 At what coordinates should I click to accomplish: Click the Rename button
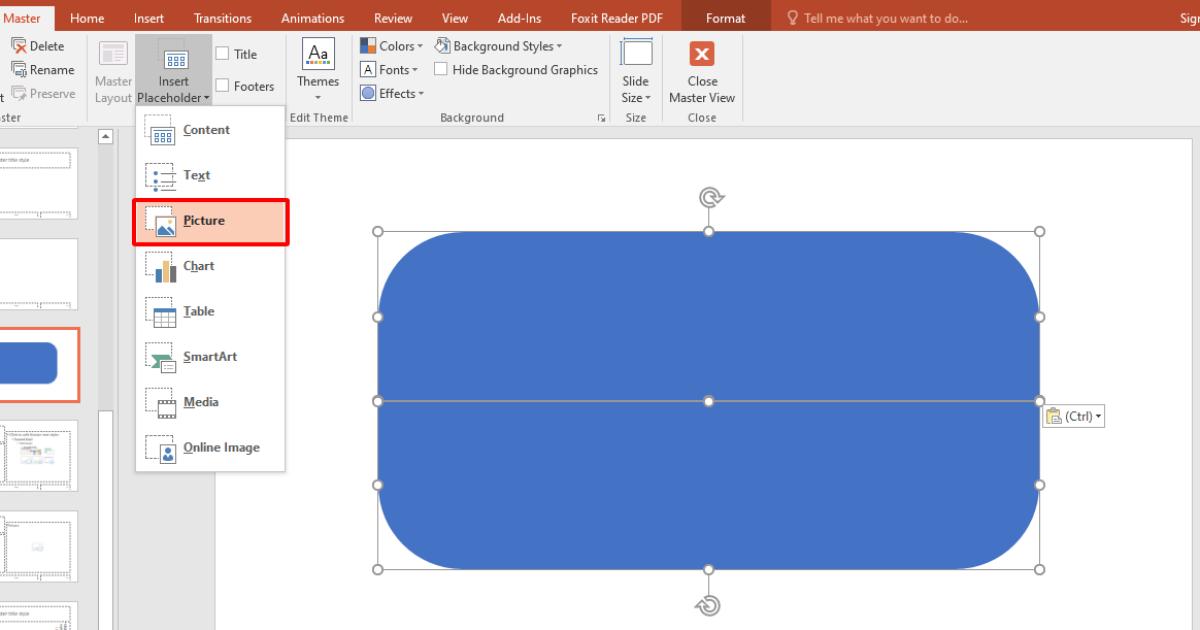pos(46,69)
